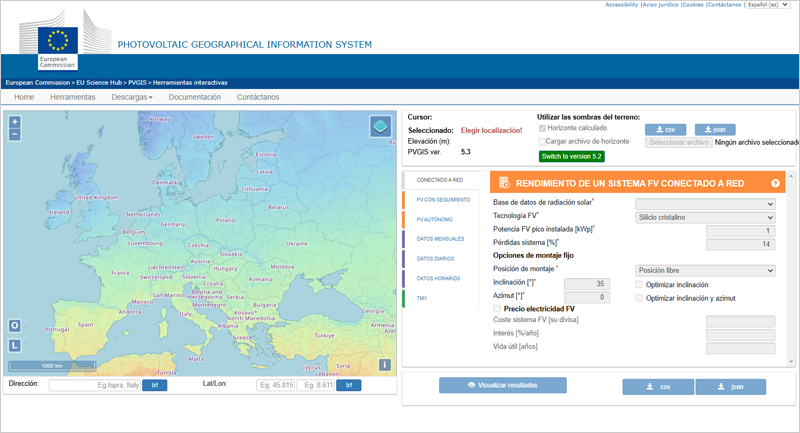Open Base de datos de radiación solar dropdown

(705, 204)
